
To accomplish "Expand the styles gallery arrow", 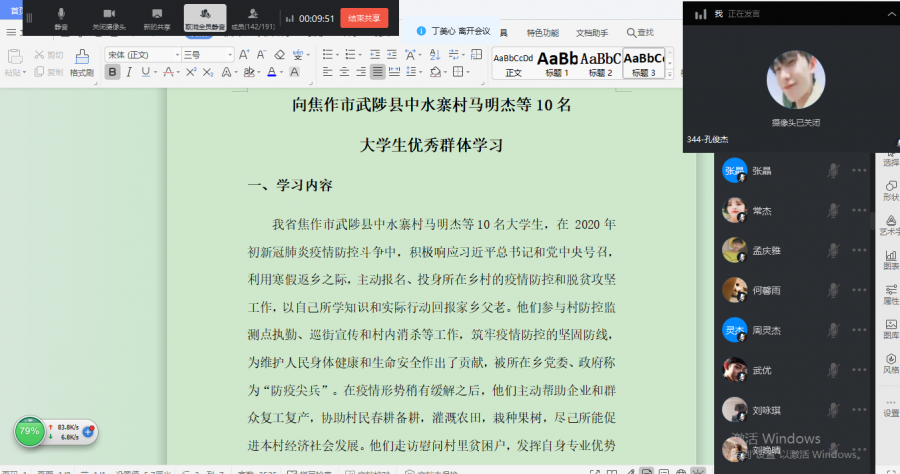I will (669, 74).
